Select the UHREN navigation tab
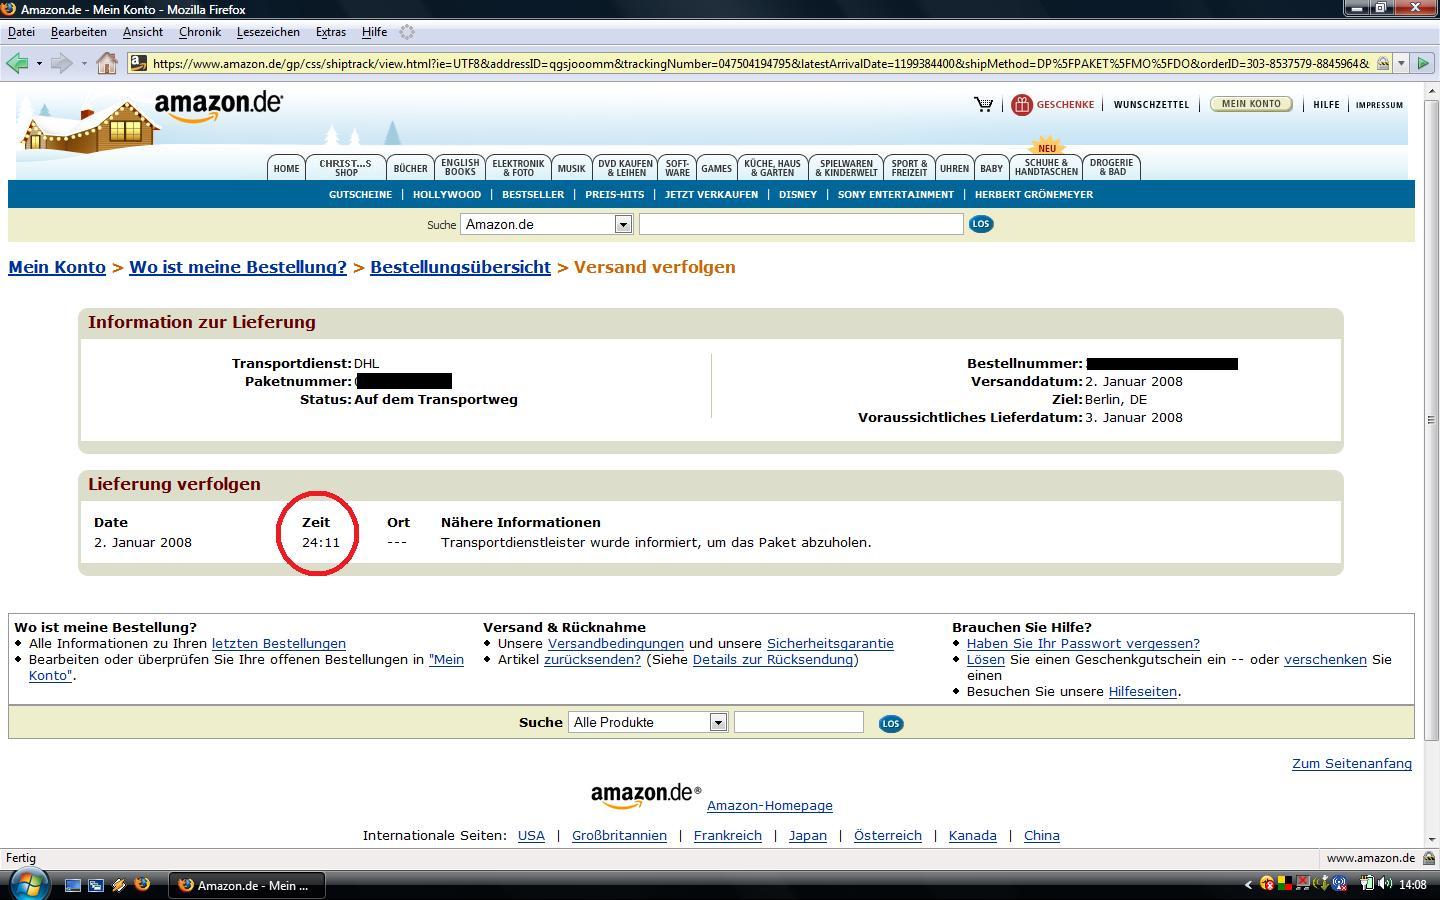 pos(954,168)
